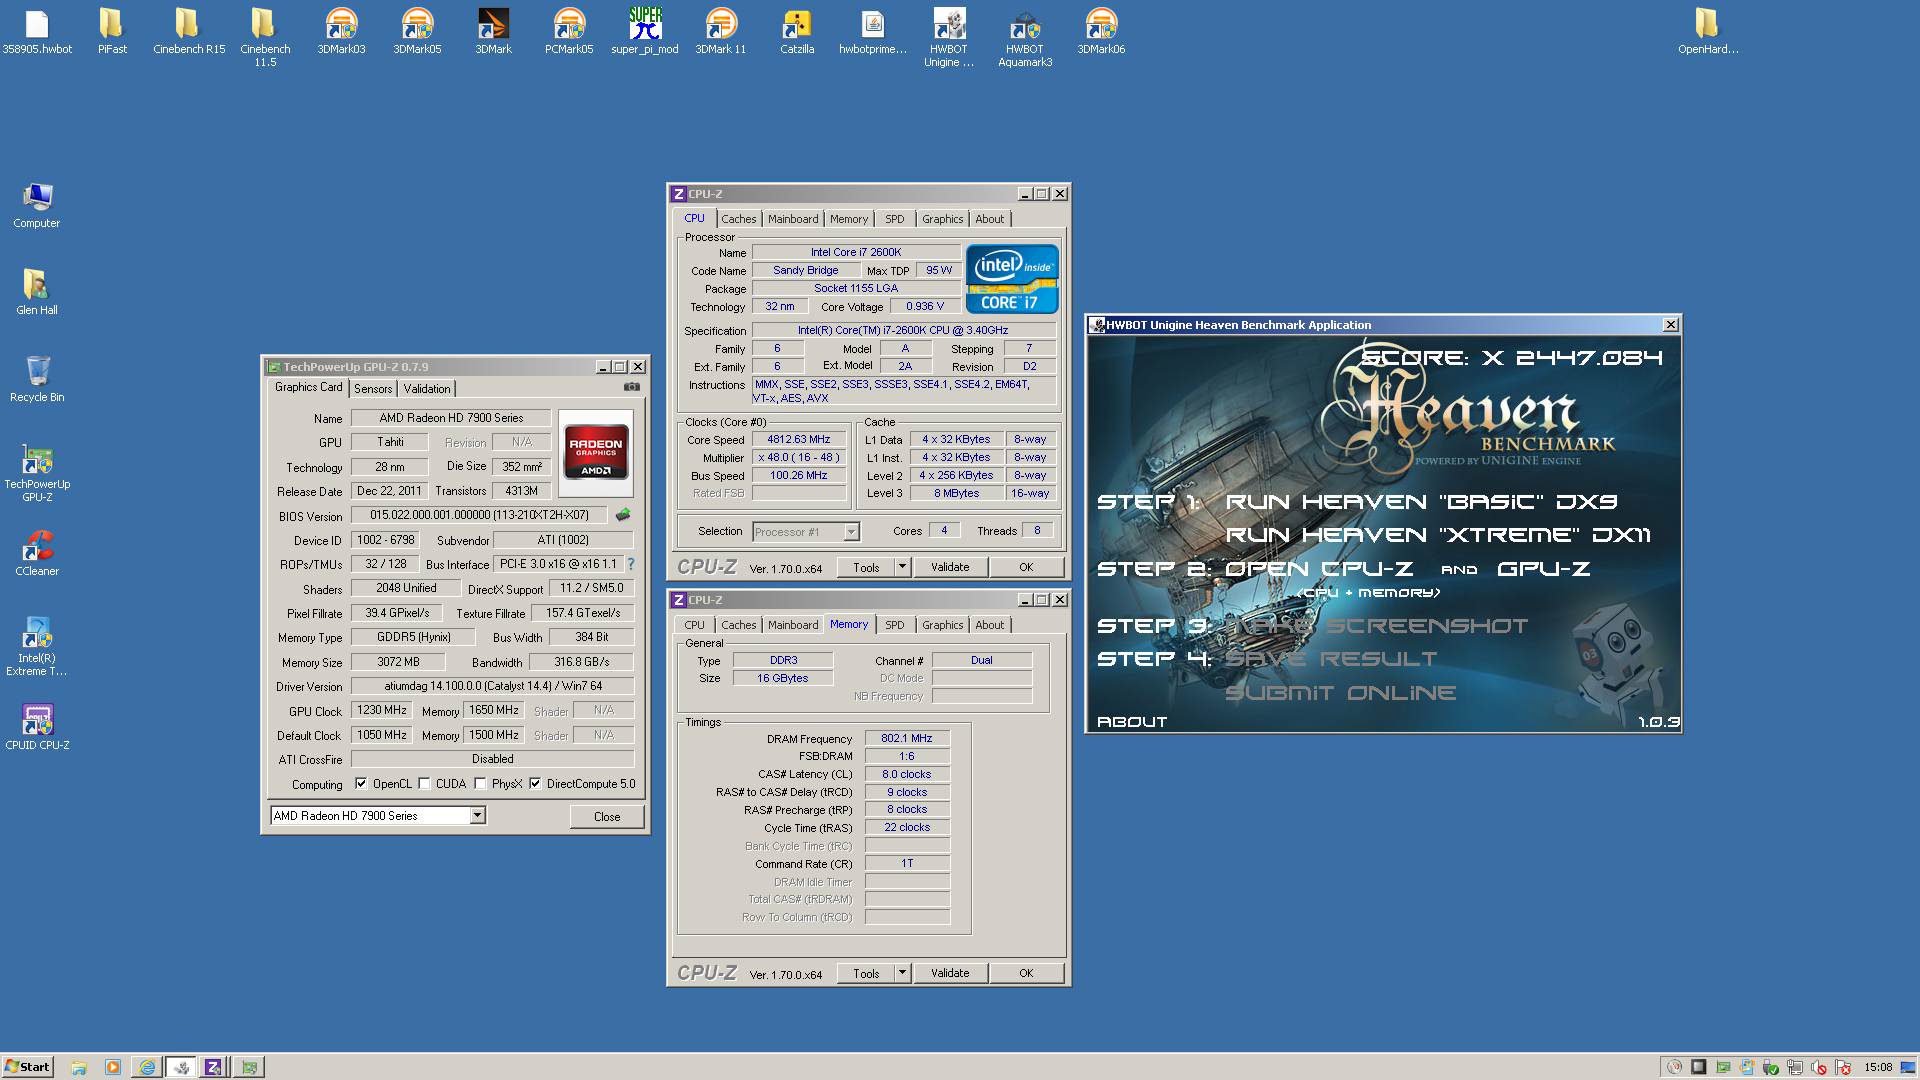Launch the 3DMark 11 shortcut
Screen dimensions: 1920x1080
pyautogui.click(x=721, y=31)
